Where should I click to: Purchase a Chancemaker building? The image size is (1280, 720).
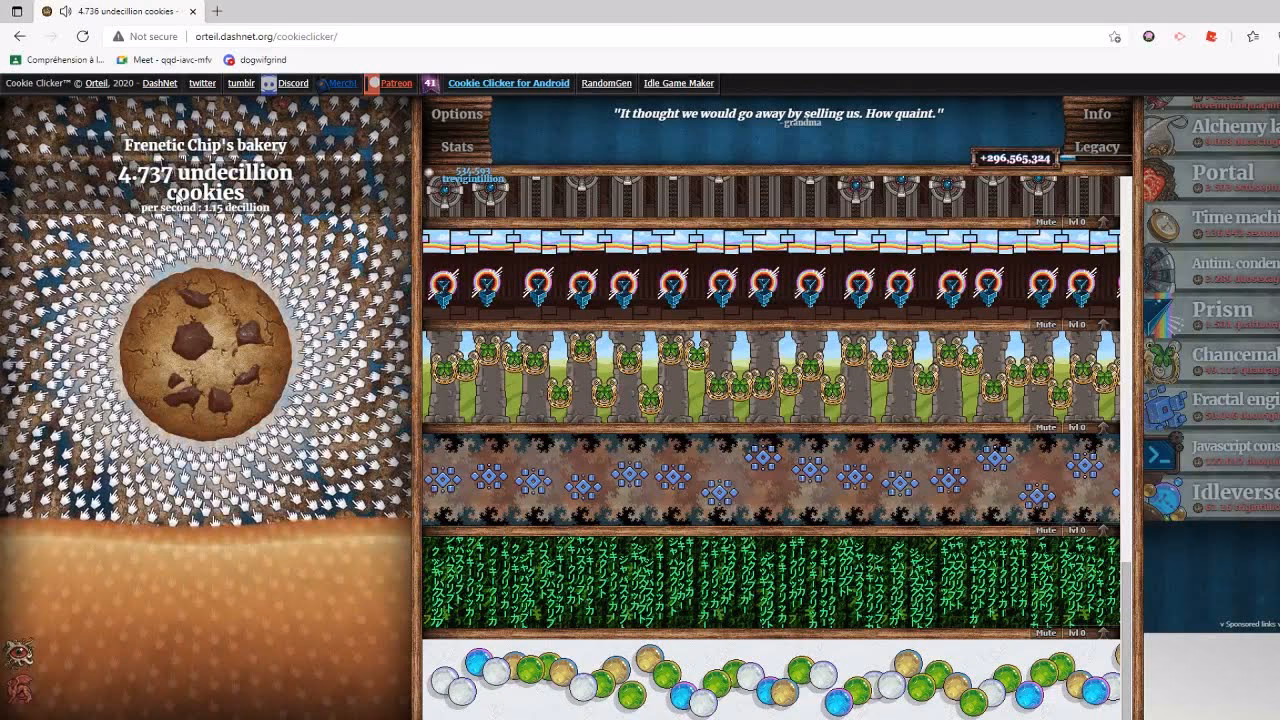pyautogui.click(x=1212, y=362)
